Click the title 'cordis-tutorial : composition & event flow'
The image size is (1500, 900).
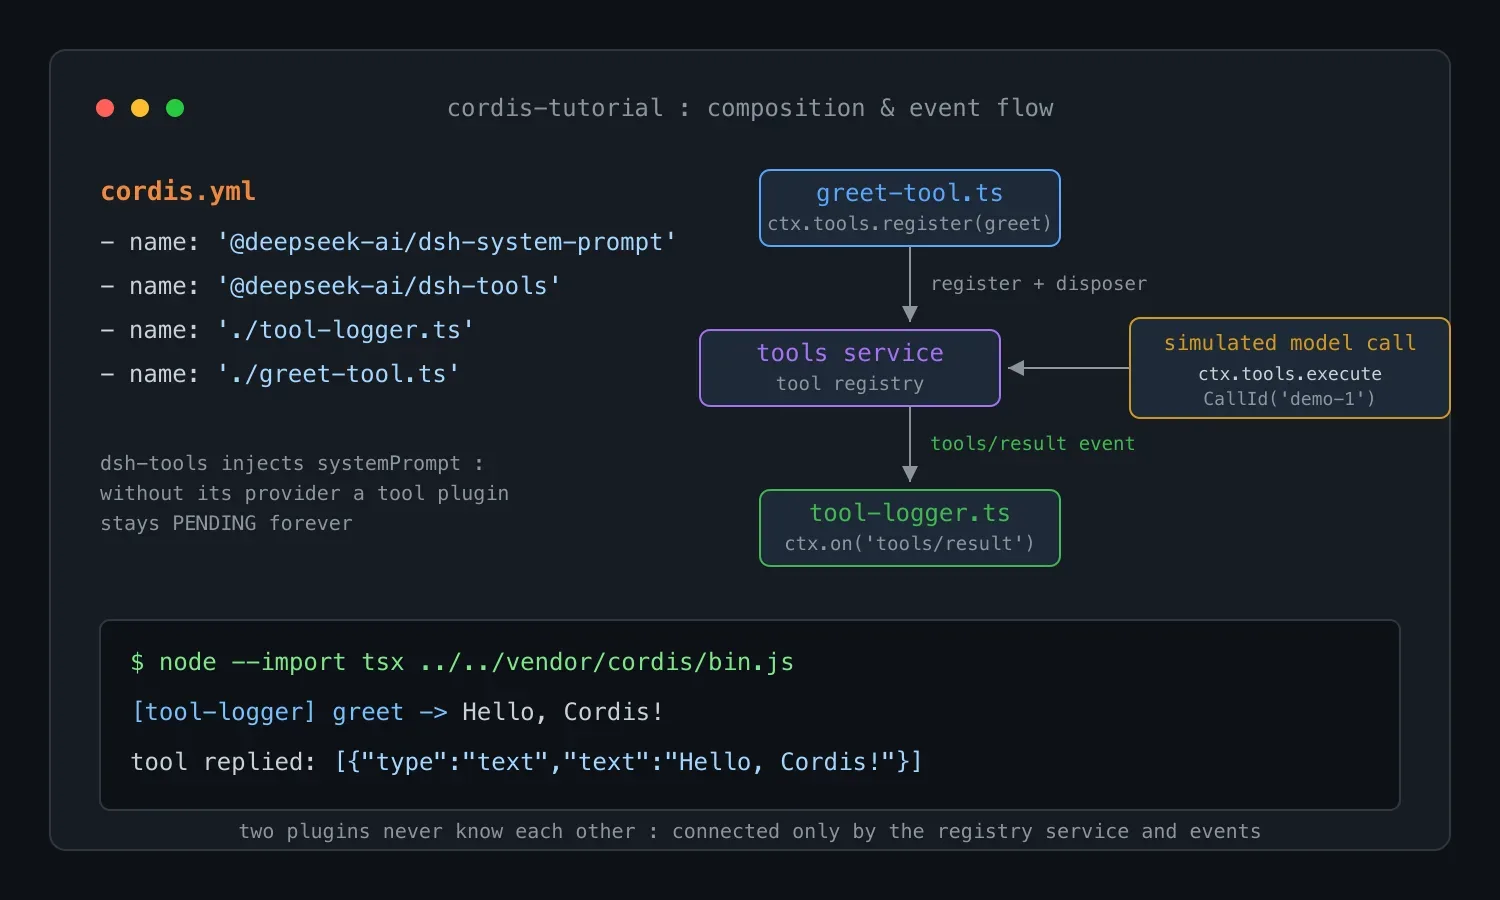(x=750, y=108)
